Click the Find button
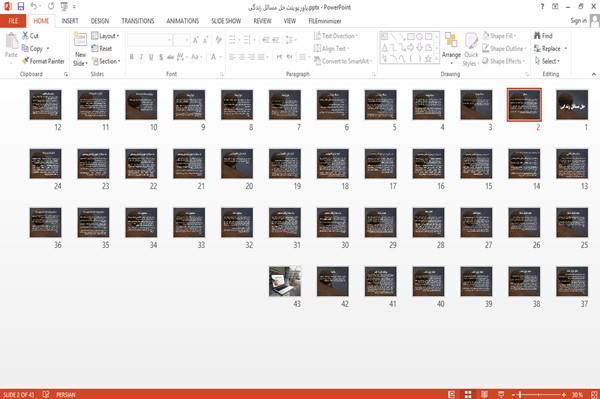 click(543, 36)
